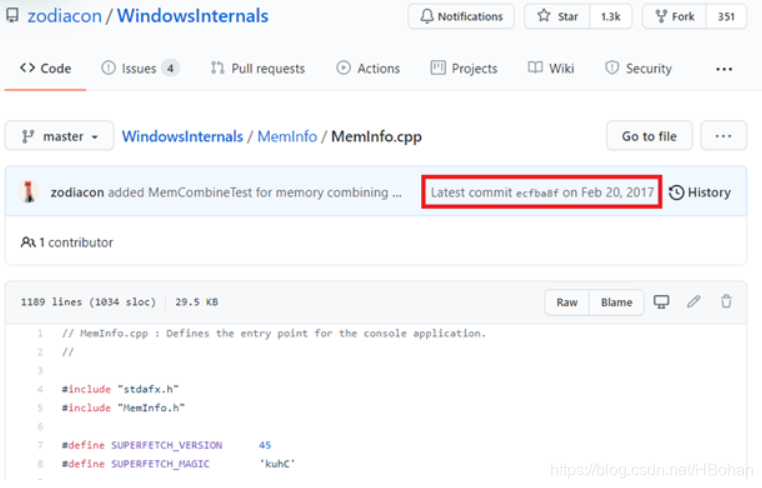Open zodiacon author name in commit bar
This screenshot has height=488, width=762.
[x=77, y=192]
